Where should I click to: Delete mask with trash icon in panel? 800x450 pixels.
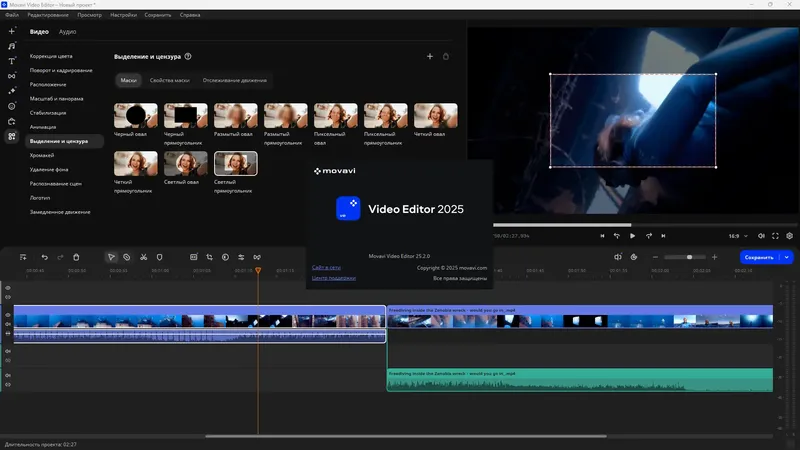point(446,57)
